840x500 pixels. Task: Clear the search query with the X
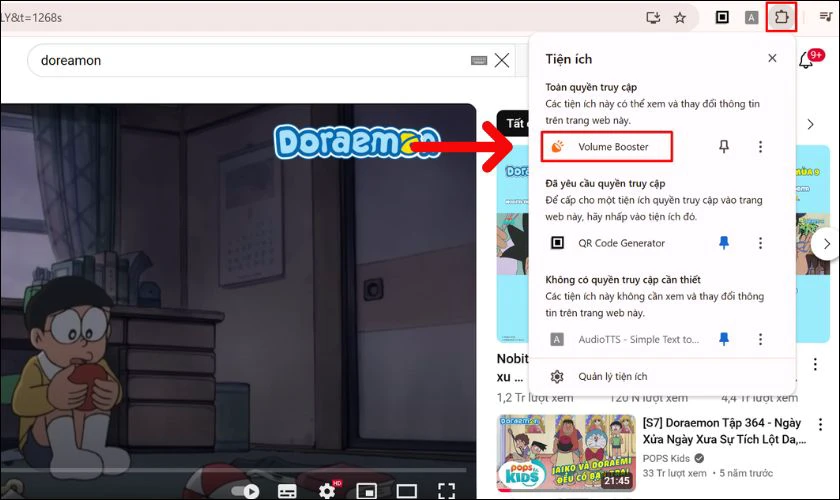coord(501,60)
